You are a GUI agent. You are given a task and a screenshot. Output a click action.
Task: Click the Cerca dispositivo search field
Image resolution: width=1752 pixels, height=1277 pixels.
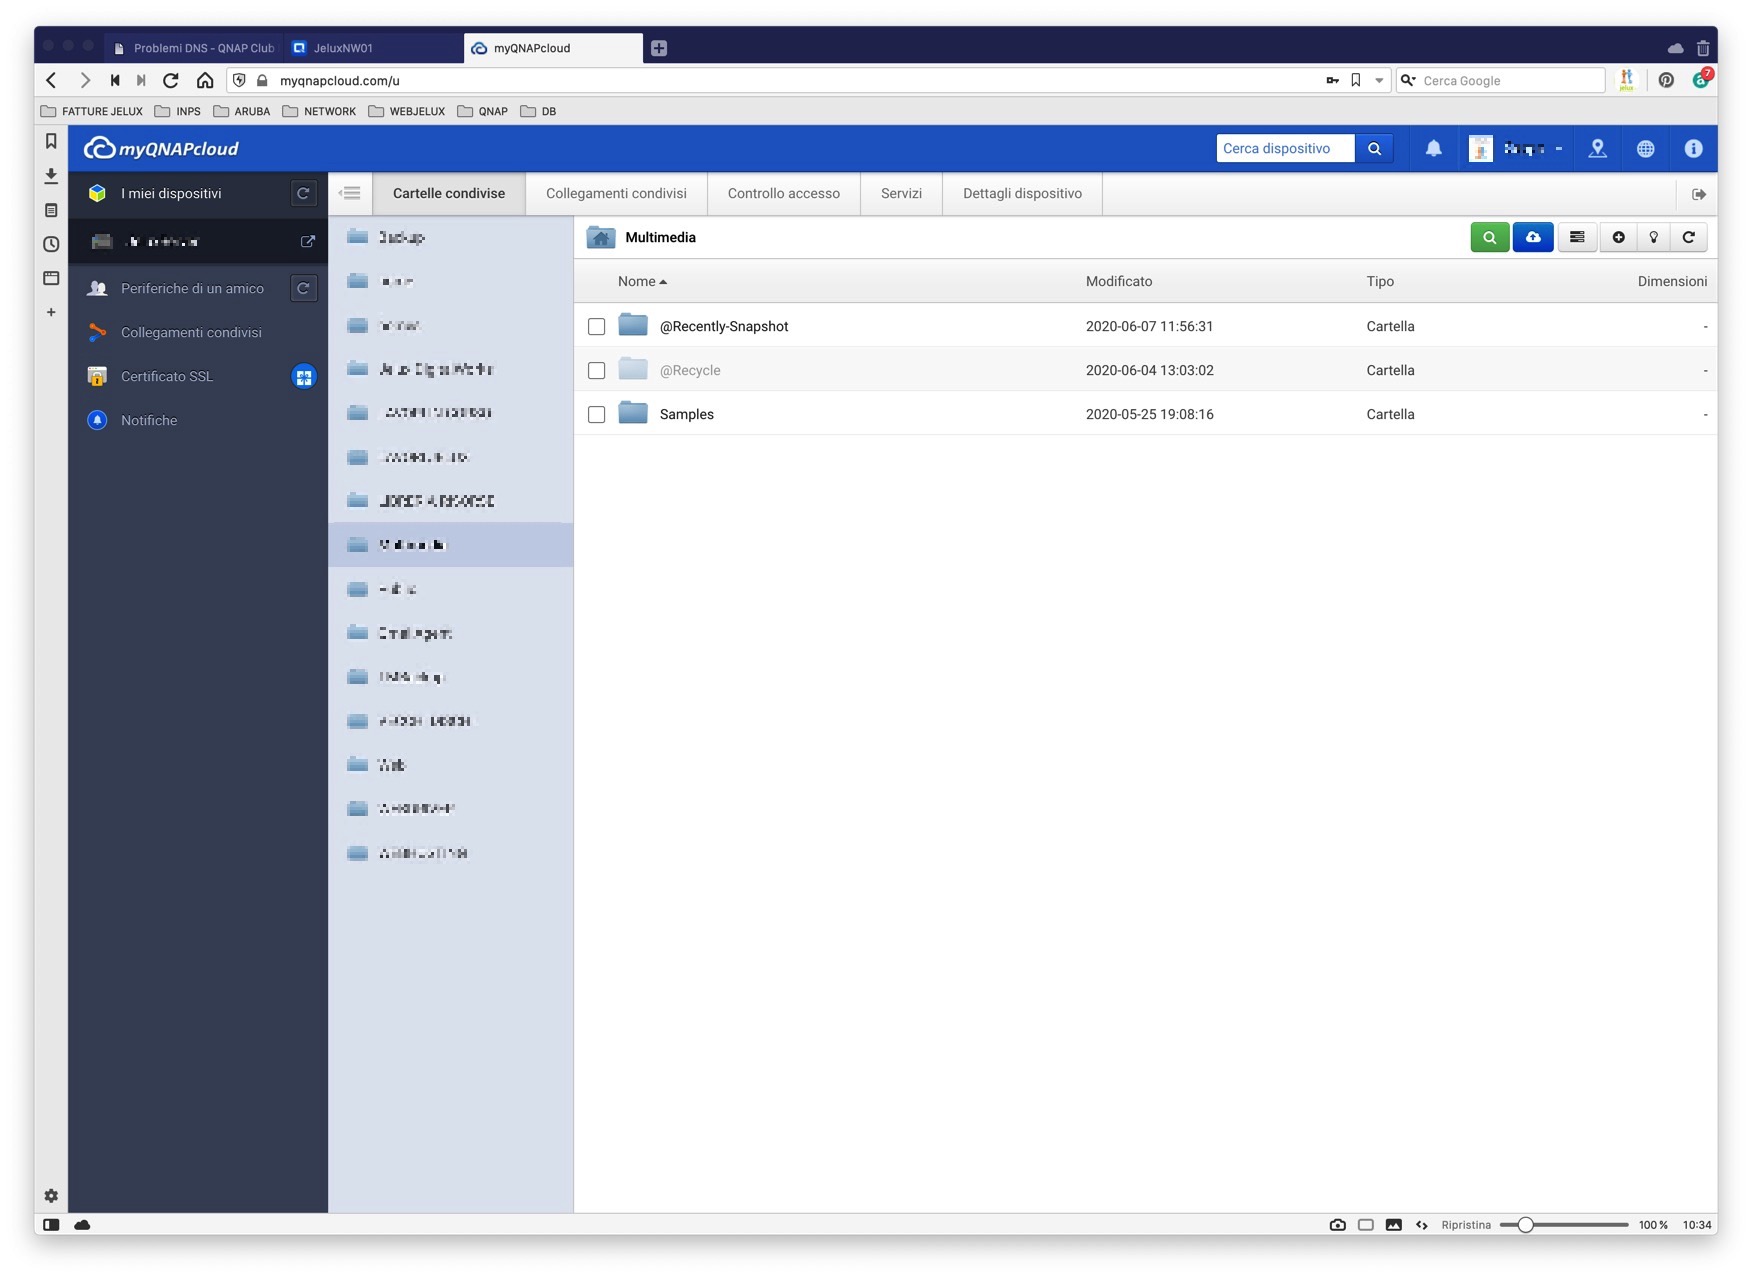tap(1285, 149)
